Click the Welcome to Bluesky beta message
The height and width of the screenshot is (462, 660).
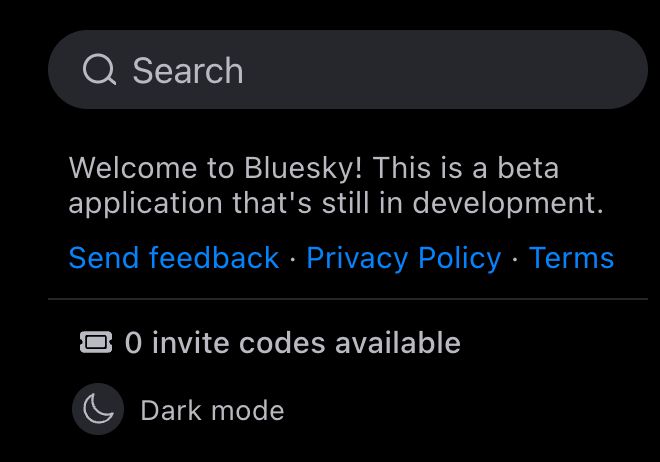[335, 185]
